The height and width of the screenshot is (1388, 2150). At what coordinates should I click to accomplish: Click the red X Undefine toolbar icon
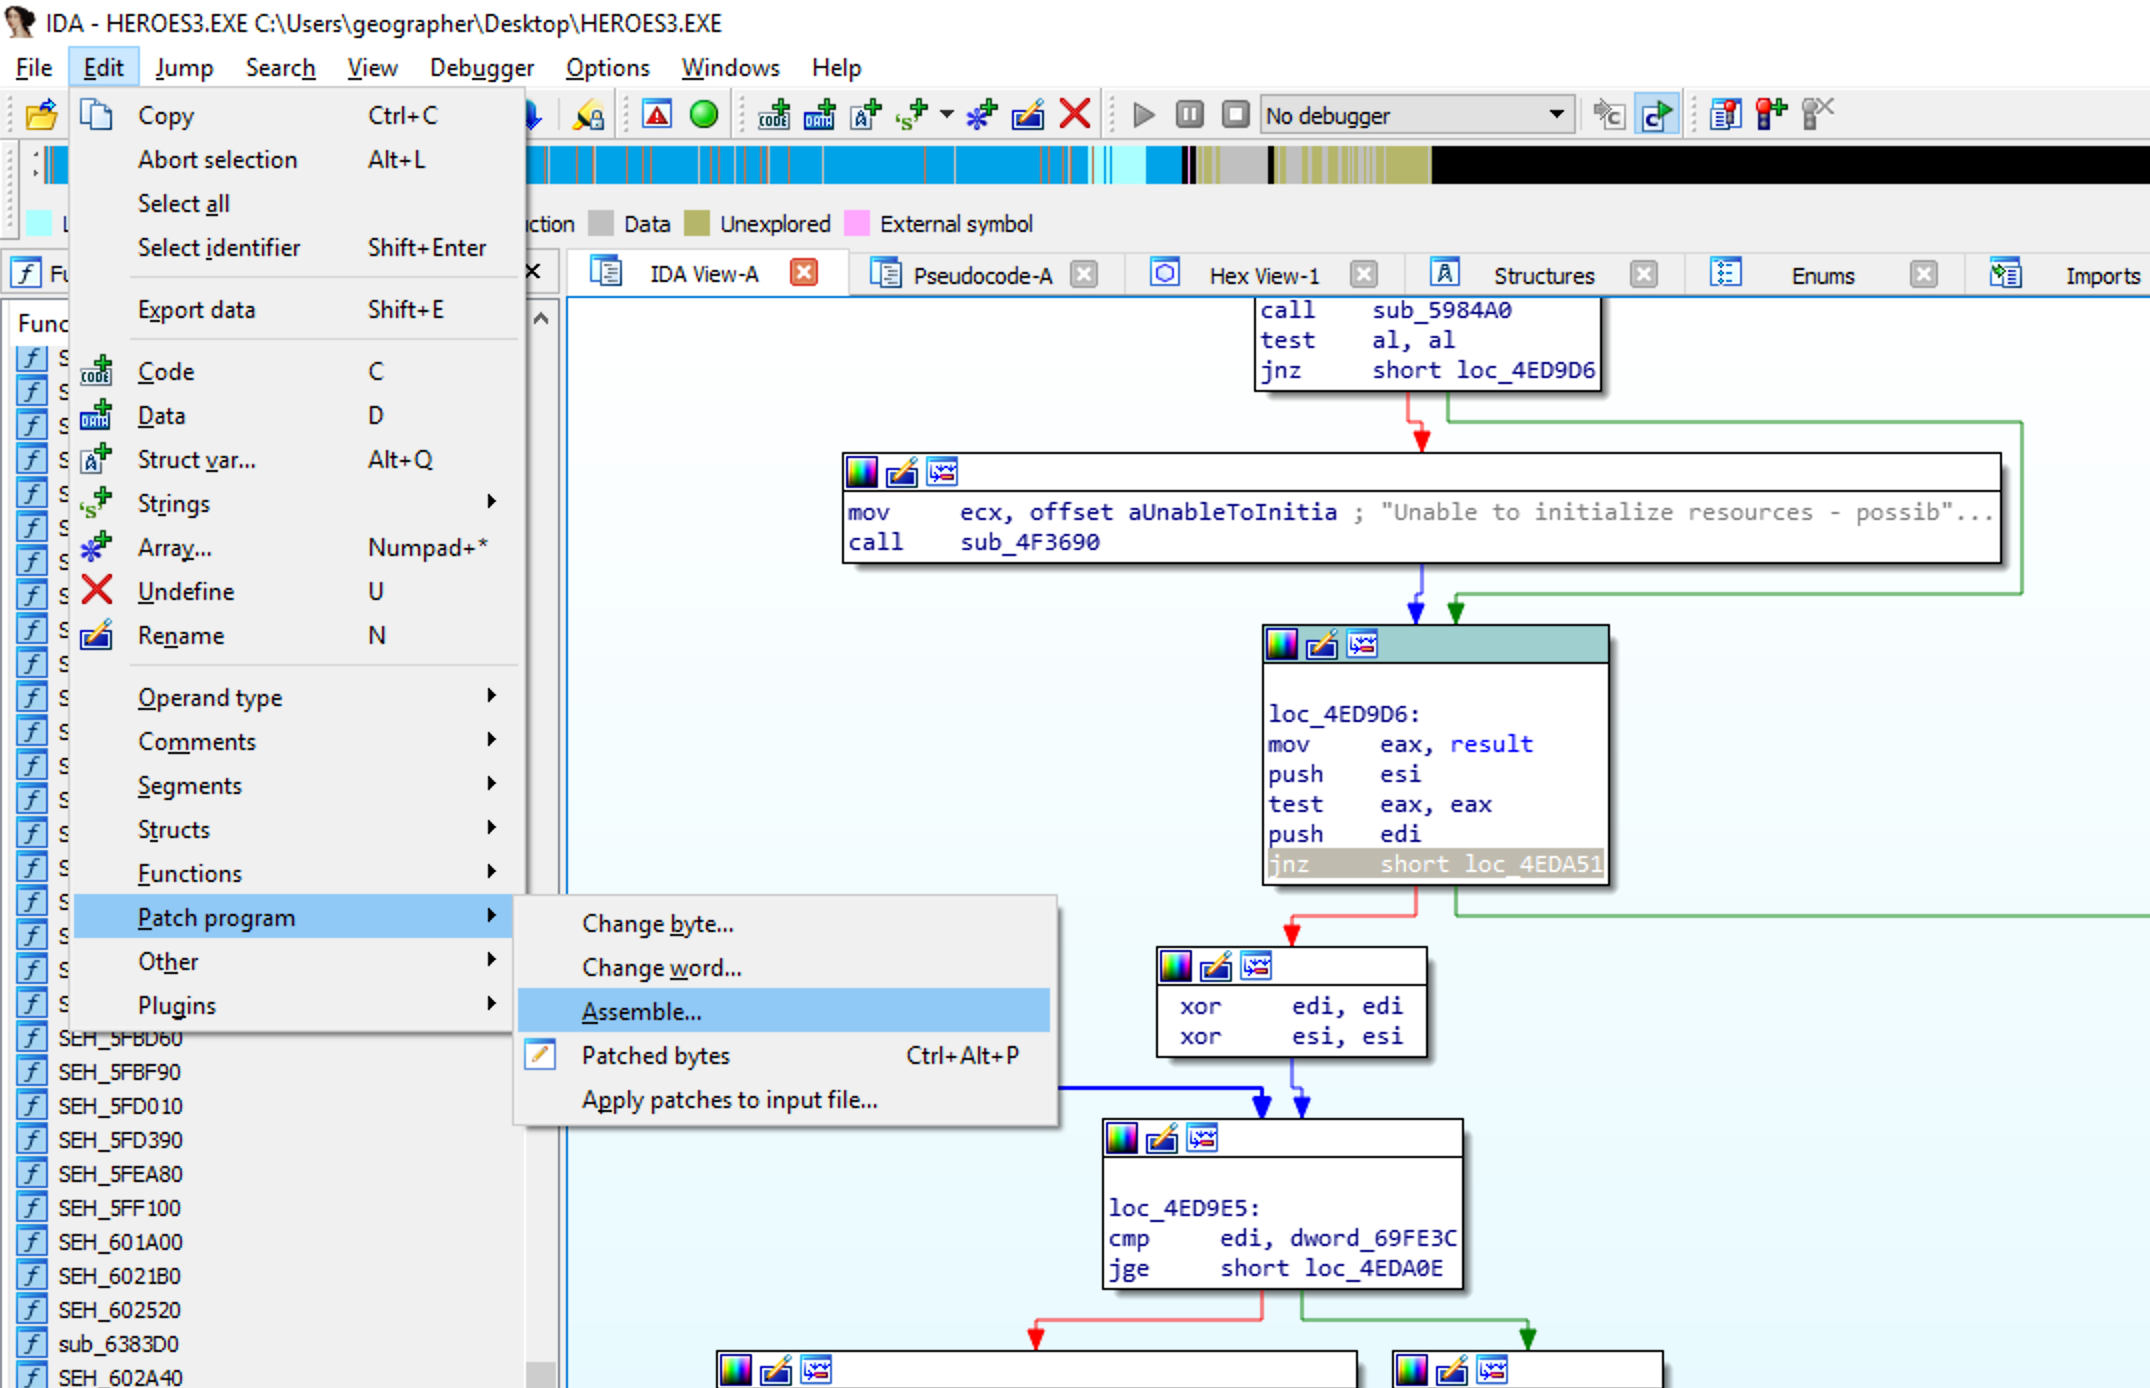pyautogui.click(x=1075, y=115)
